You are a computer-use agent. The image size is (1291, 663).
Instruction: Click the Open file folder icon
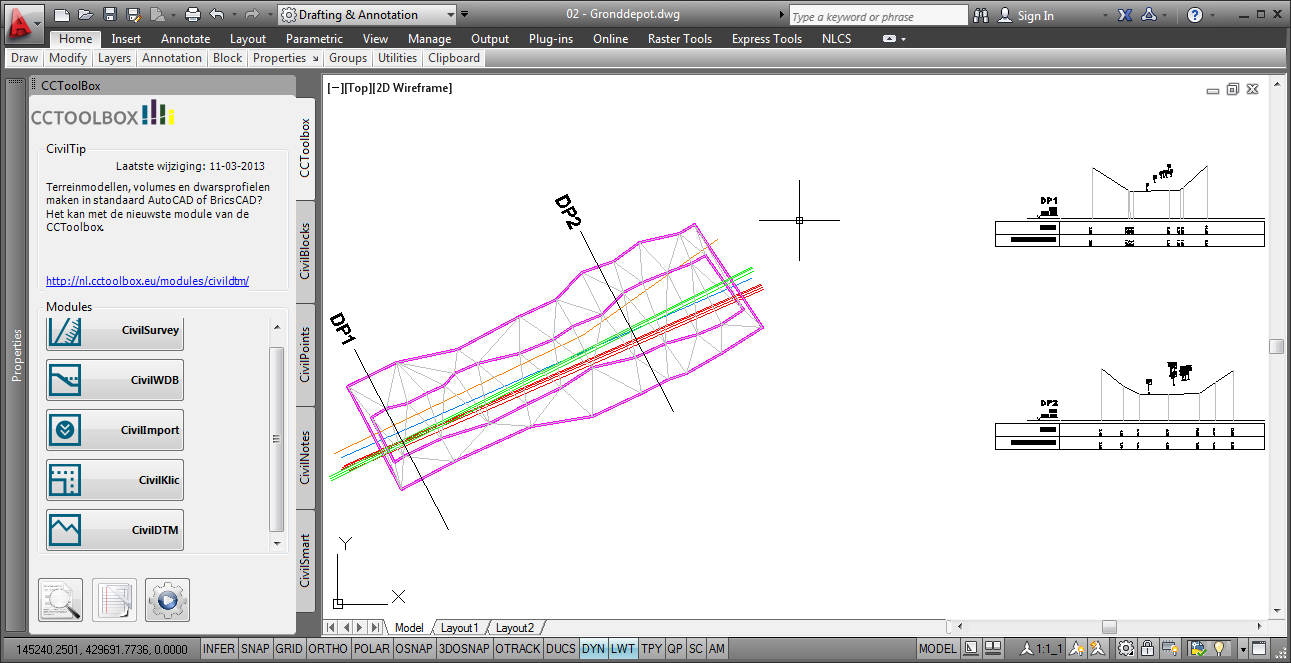click(86, 15)
